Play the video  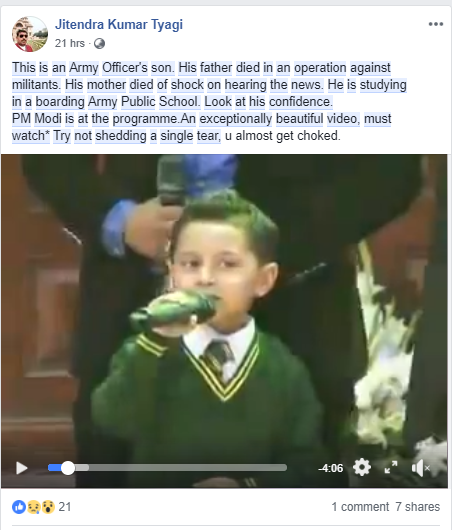22,468
